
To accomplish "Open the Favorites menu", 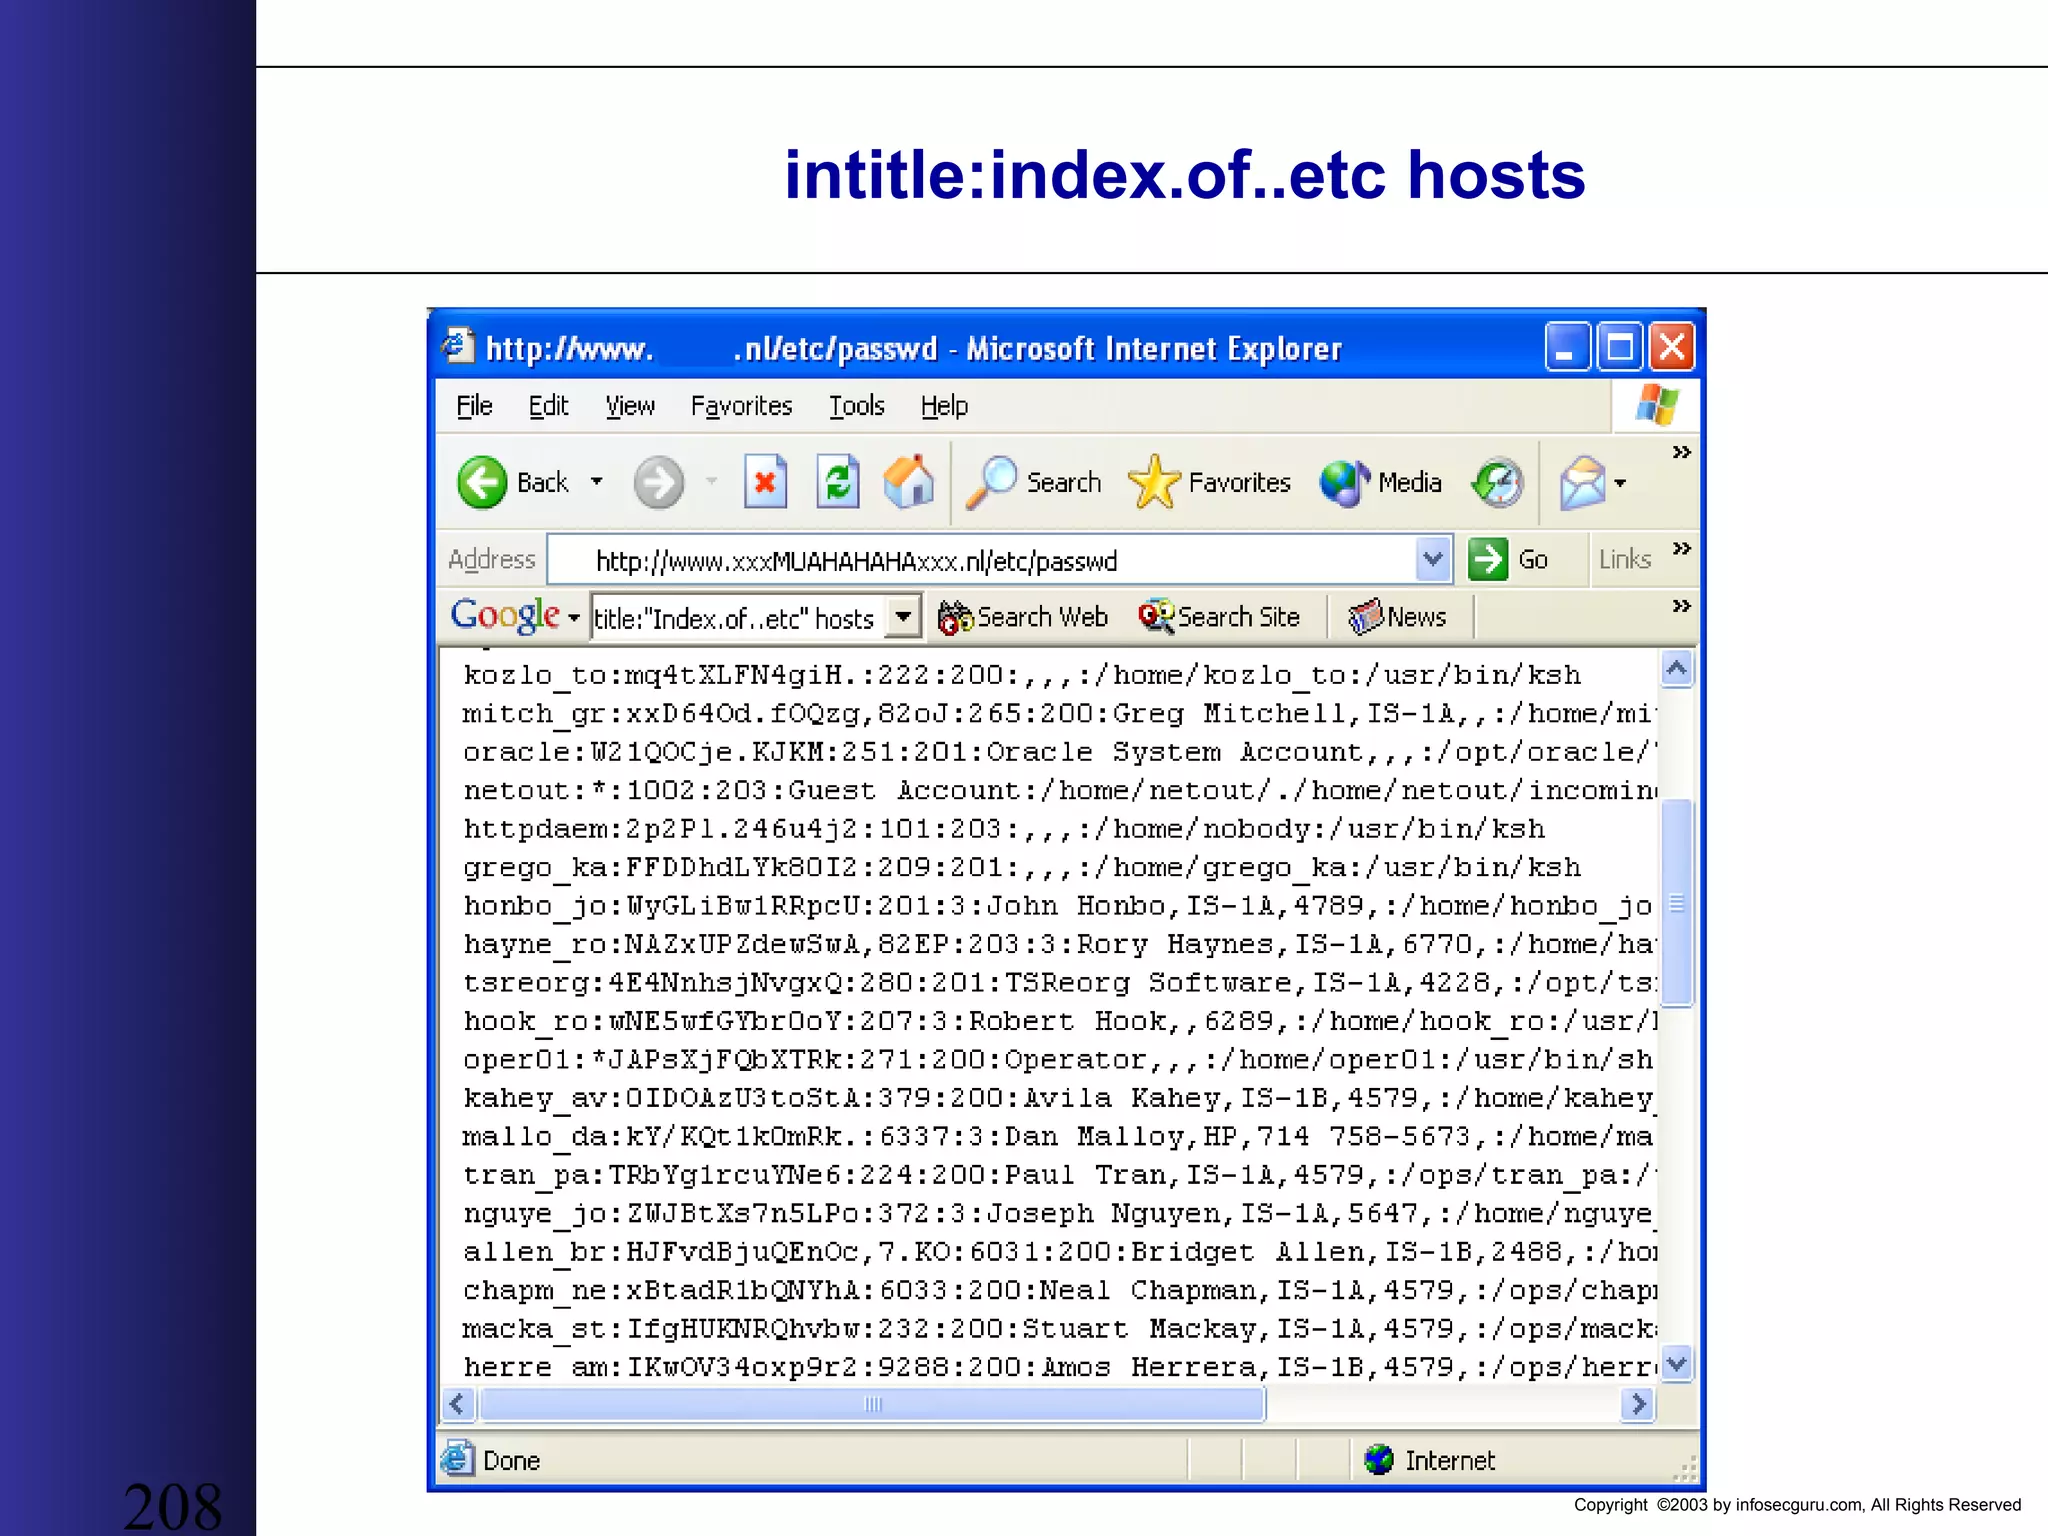I will pos(741,406).
